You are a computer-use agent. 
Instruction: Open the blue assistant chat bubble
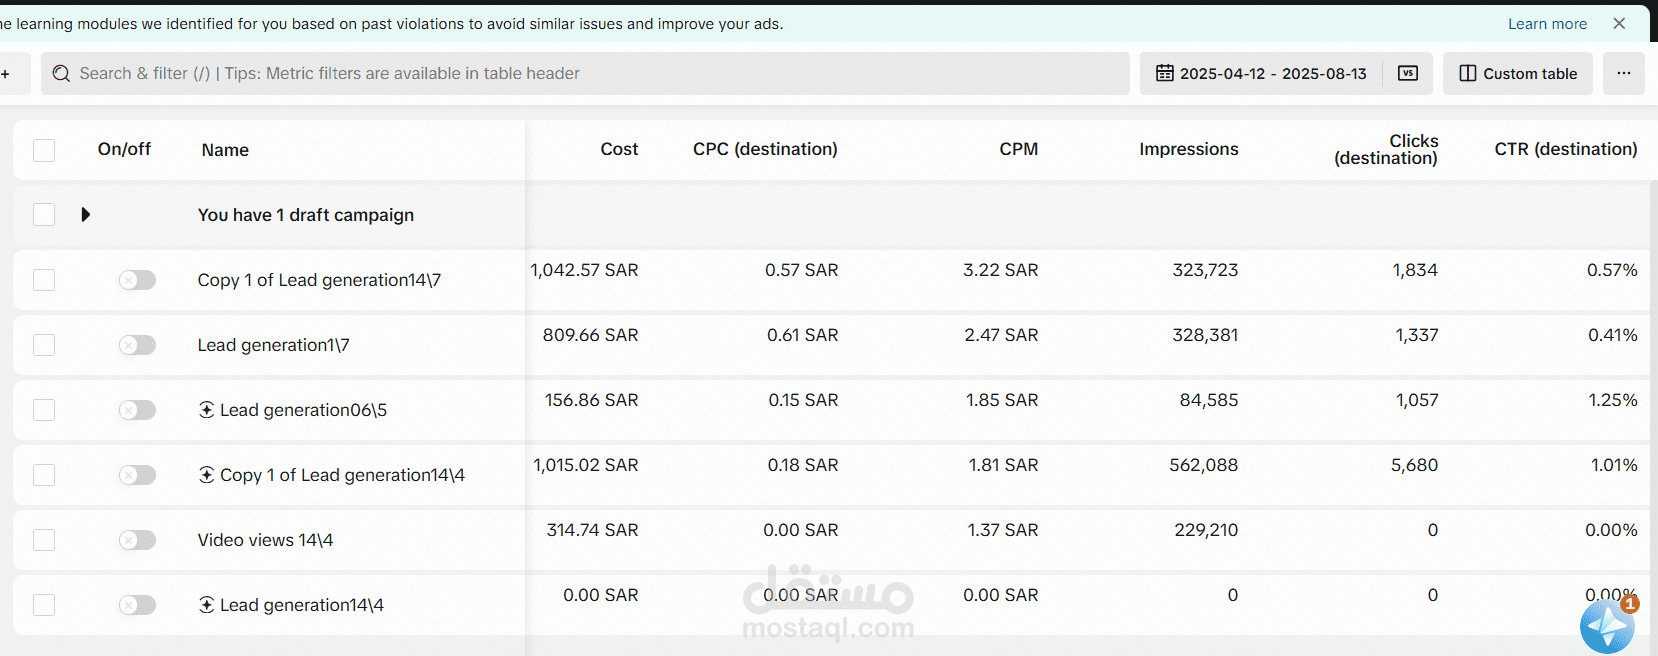(x=1607, y=626)
